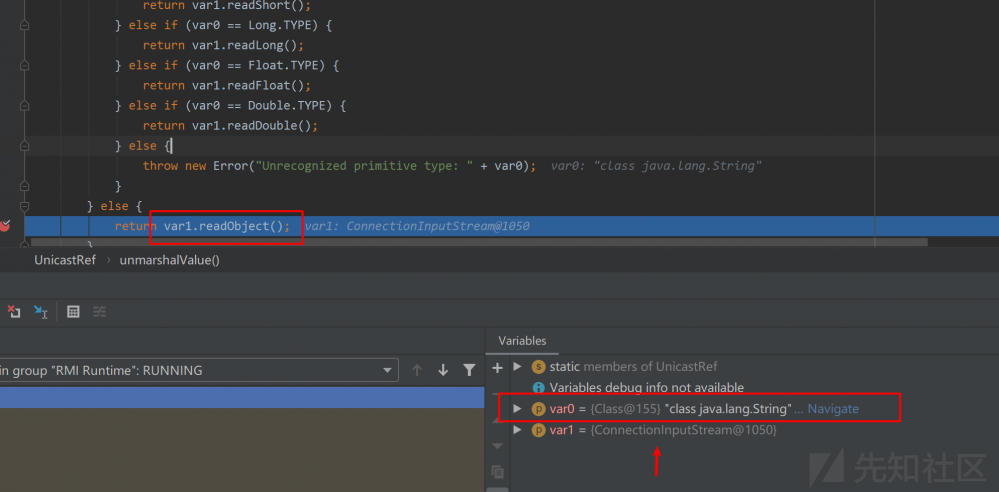
Task: Click 'return var1.readLong();' code line
Action: 223,45
